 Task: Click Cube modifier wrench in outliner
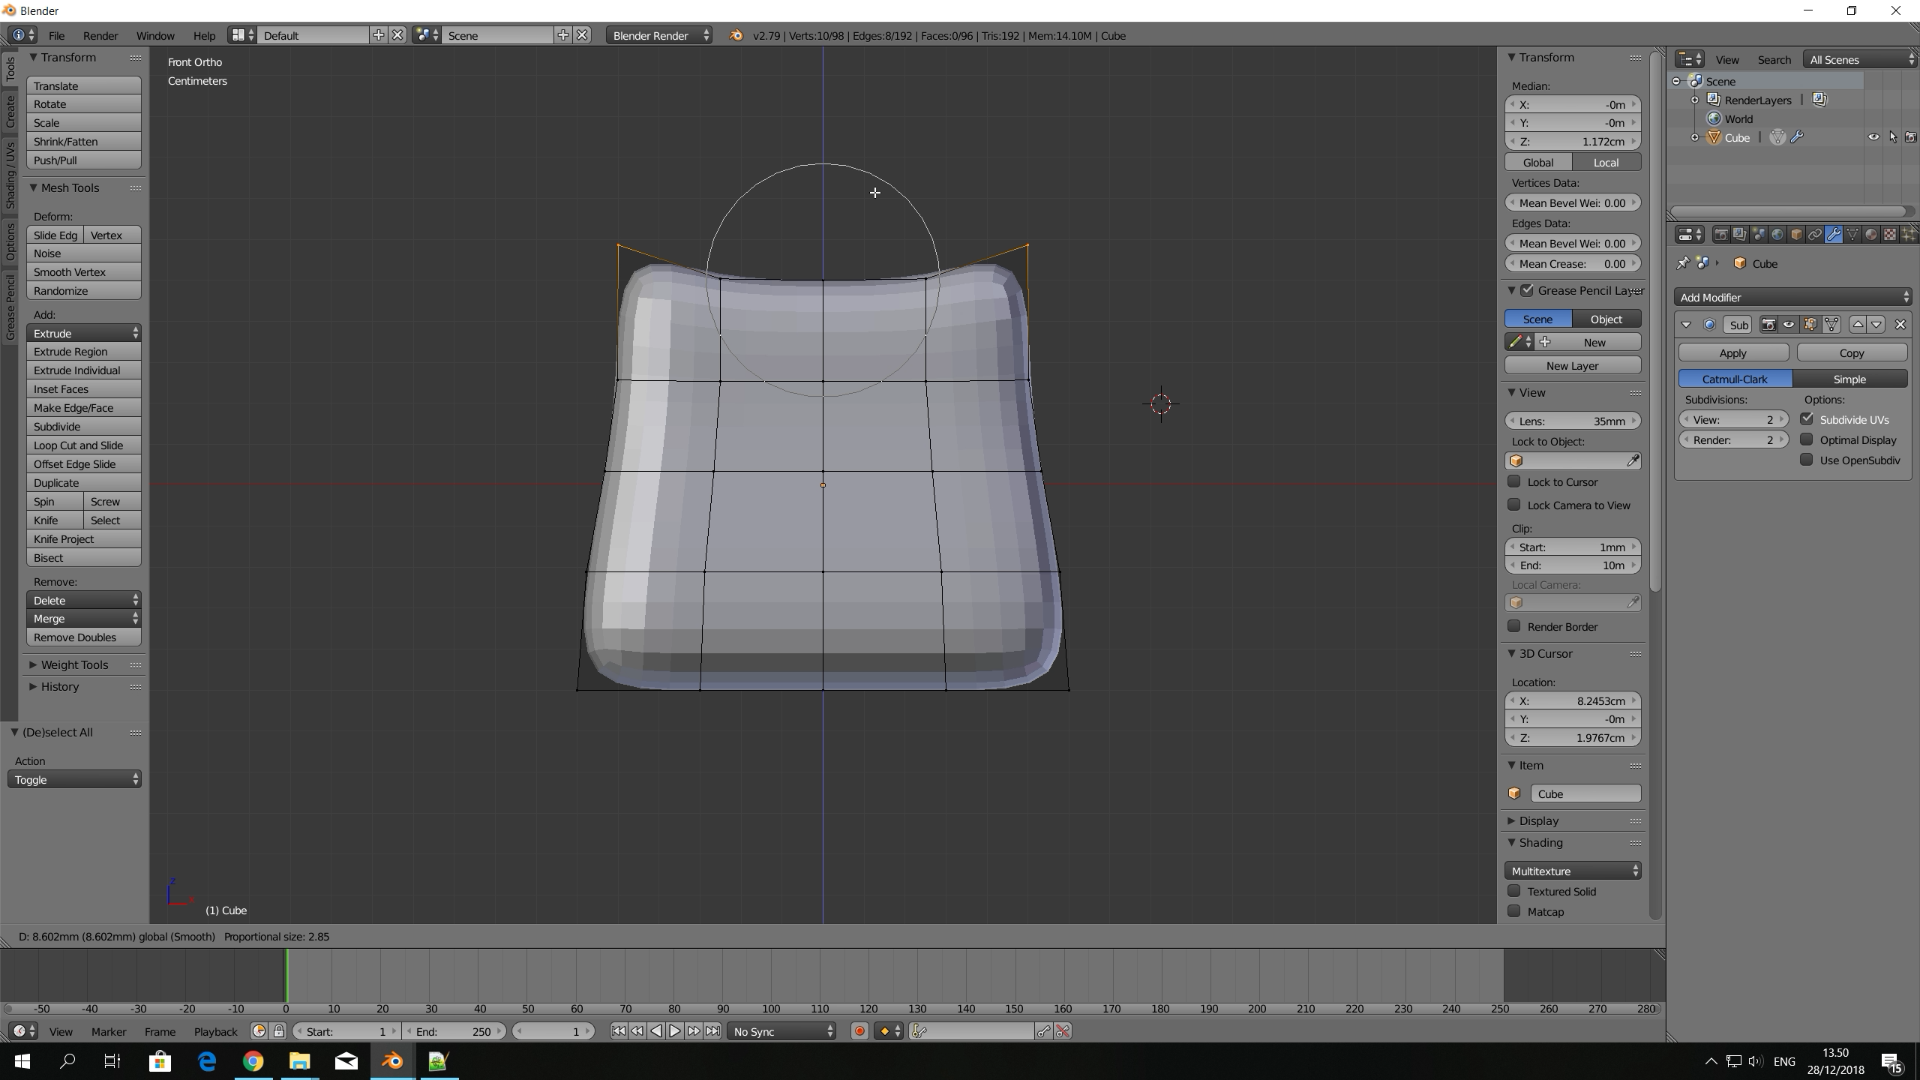tap(1797, 138)
